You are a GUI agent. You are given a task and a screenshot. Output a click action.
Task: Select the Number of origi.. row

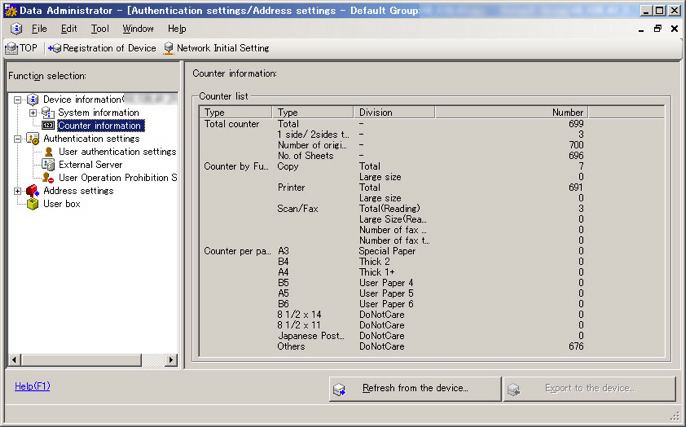pyautogui.click(x=394, y=145)
